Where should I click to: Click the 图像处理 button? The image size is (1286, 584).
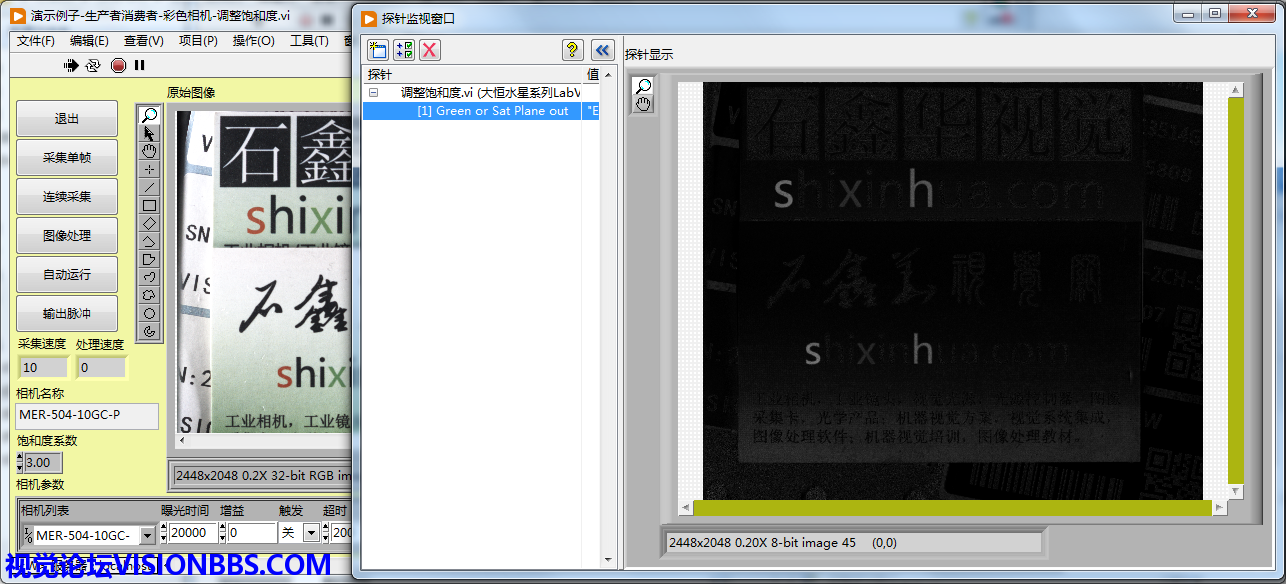(x=66, y=236)
